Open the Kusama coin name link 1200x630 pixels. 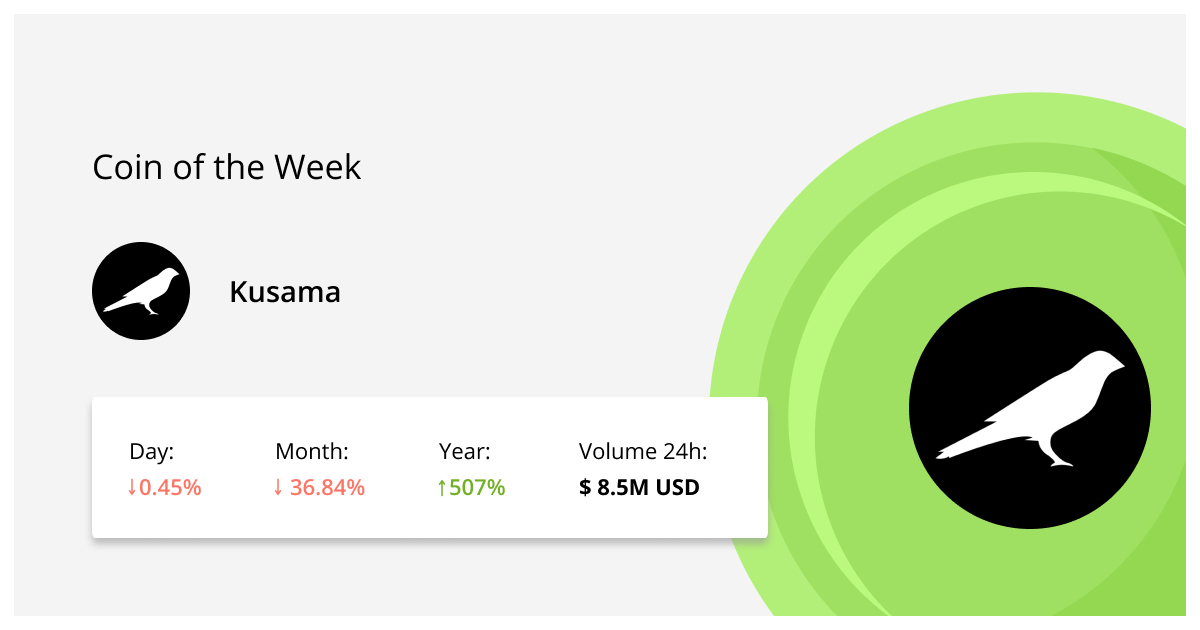point(285,292)
